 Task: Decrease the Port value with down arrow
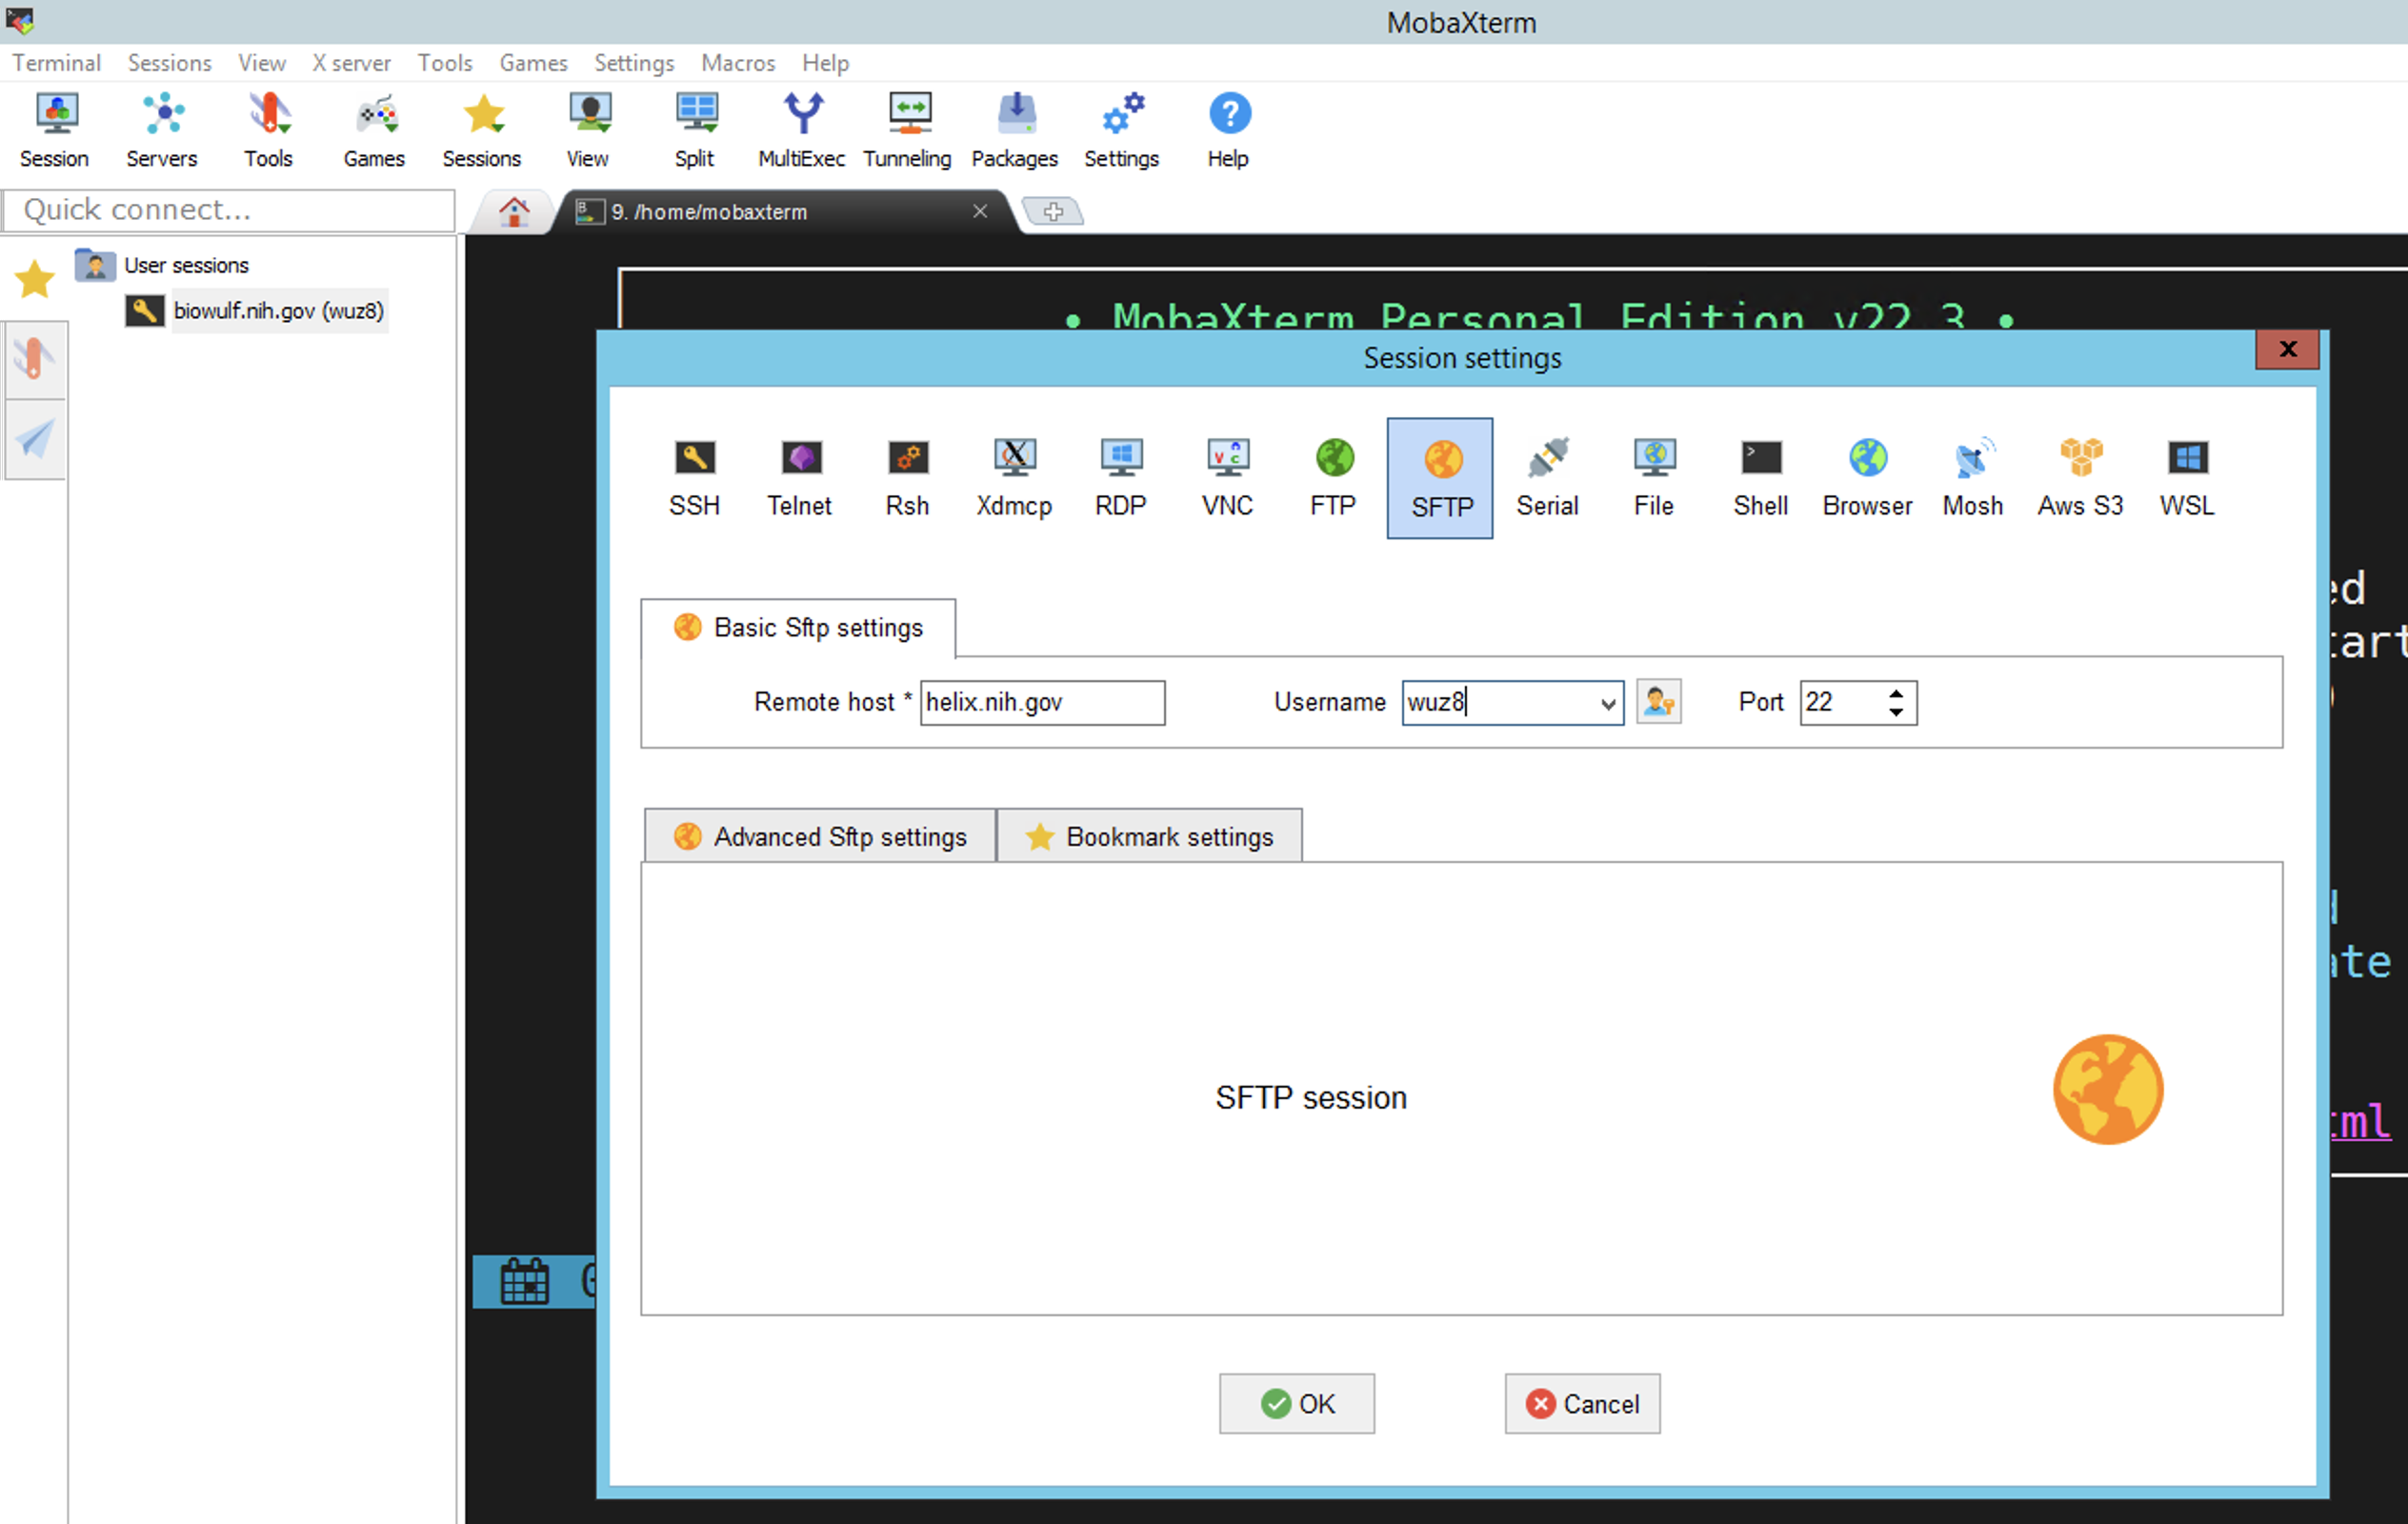coord(1895,712)
